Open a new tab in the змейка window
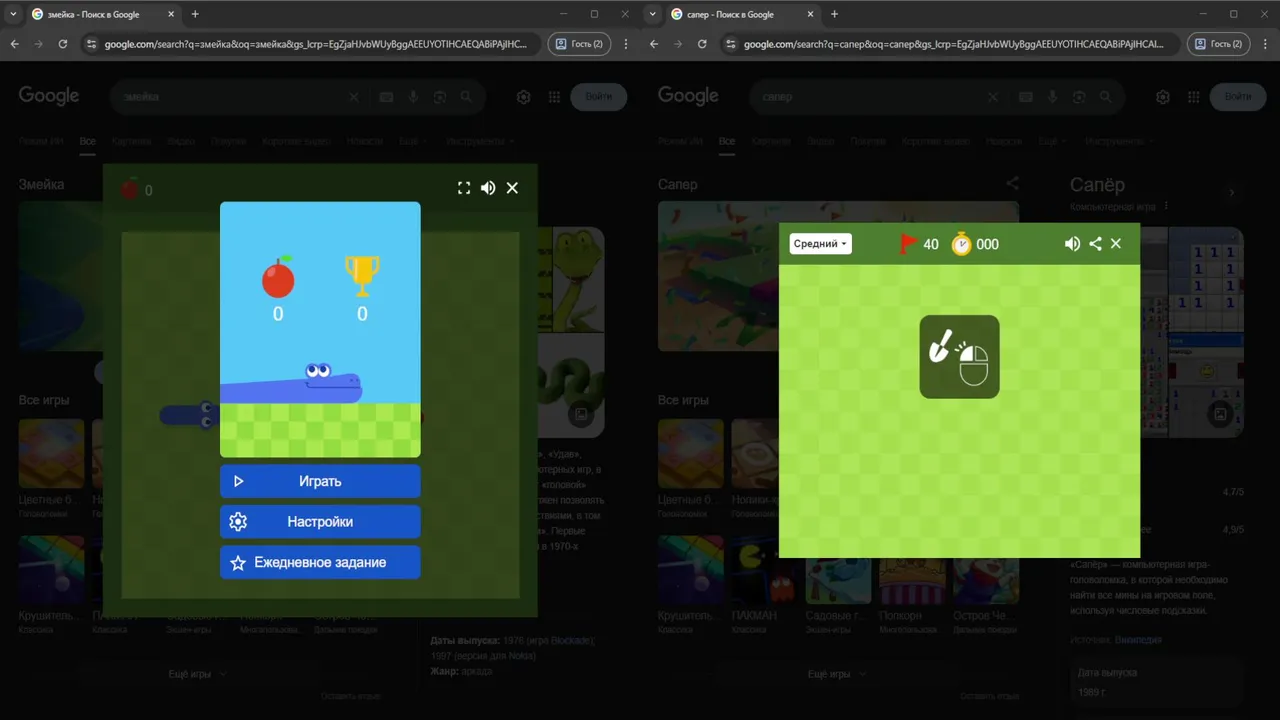 point(195,14)
